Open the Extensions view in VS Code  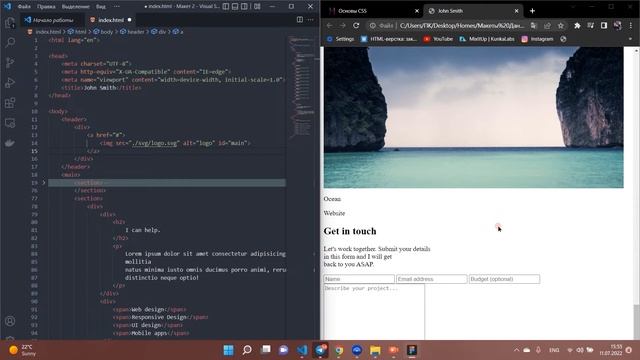10,102
